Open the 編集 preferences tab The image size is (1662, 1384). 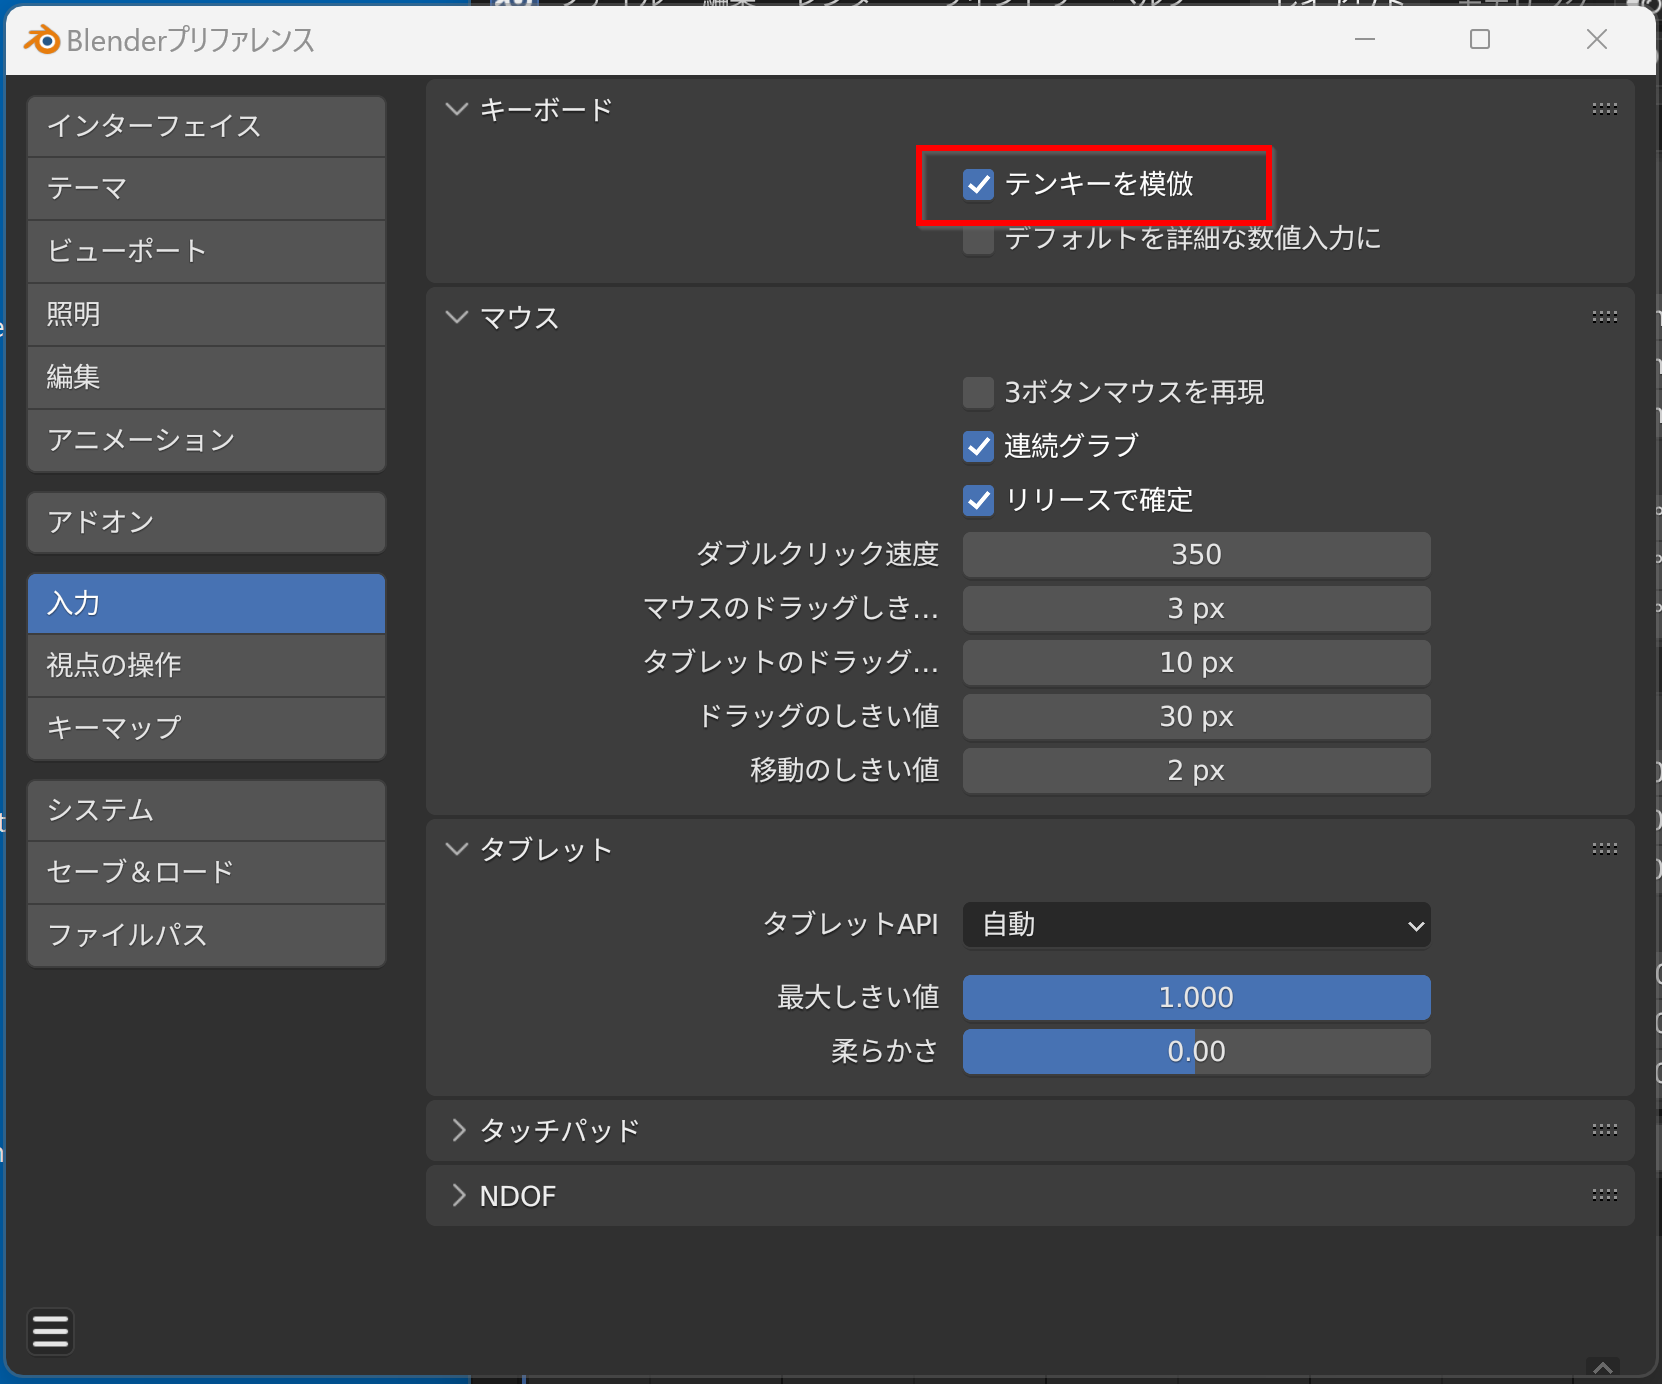coord(207,378)
